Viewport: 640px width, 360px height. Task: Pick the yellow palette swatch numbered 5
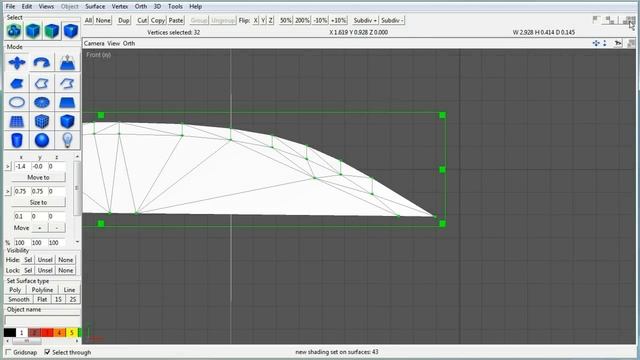pyautogui.click(x=72, y=333)
